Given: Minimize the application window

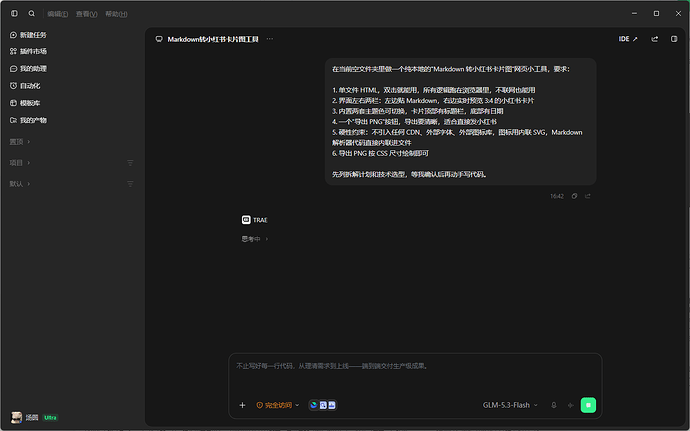Looking at the screenshot, I should [x=634, y=14].
